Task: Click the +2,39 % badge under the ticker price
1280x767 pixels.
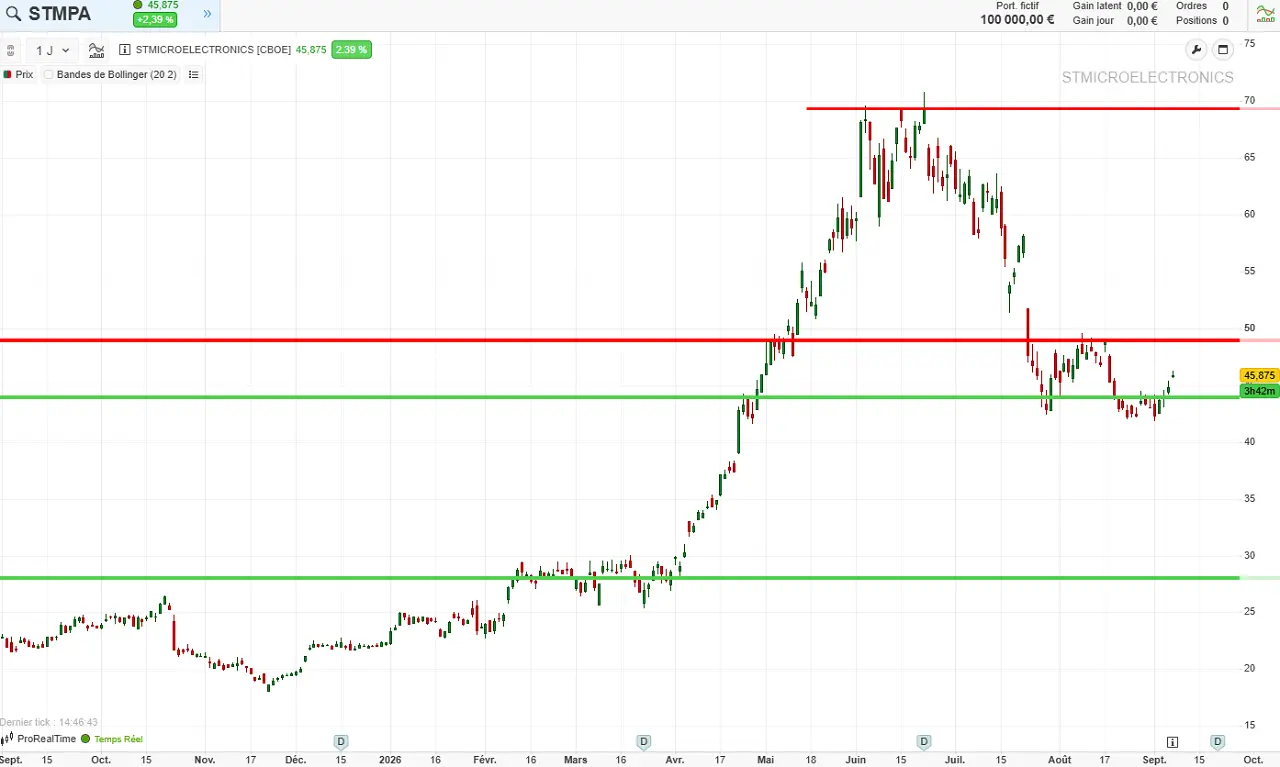Action: click(x=155, y=20)
